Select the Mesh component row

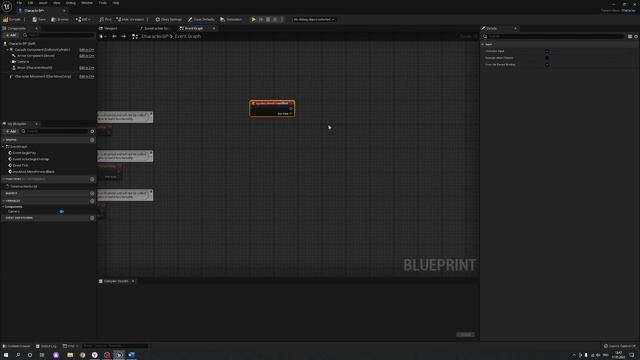[x=34, y=68]
